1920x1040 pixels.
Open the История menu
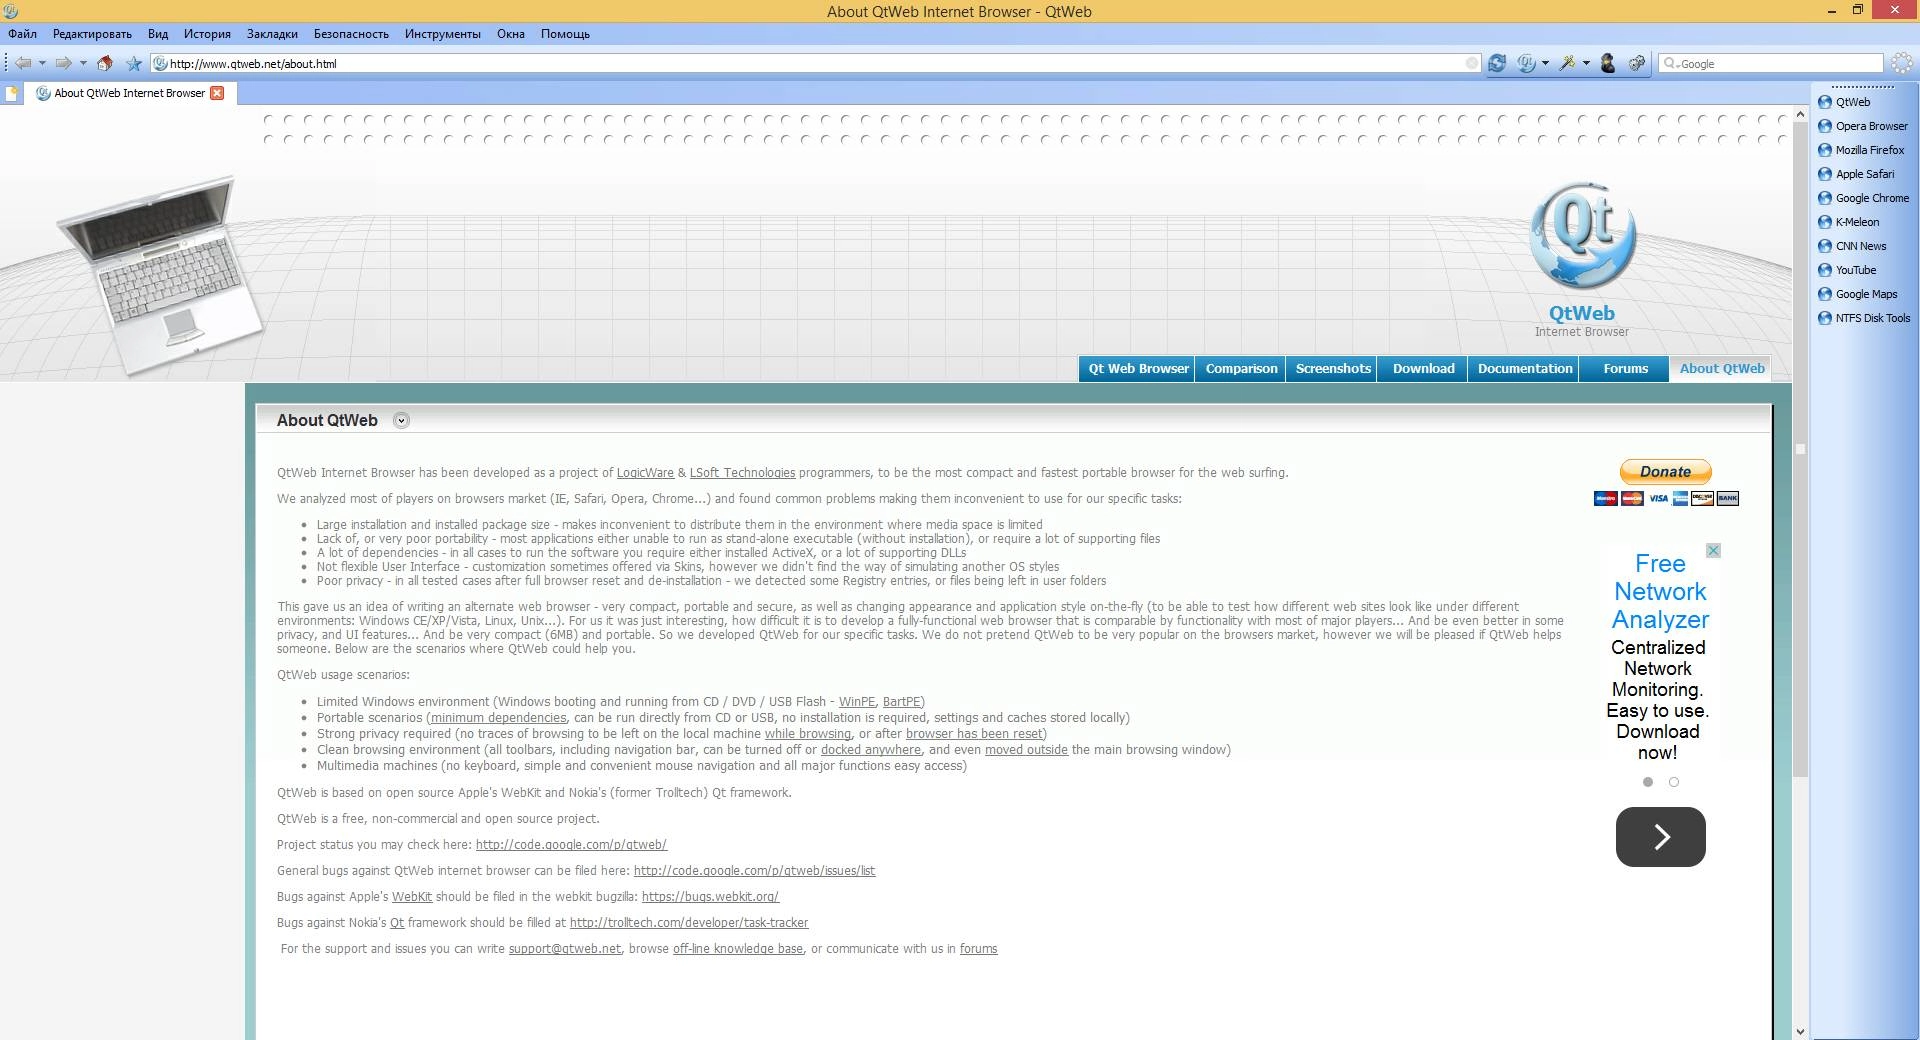207,34
